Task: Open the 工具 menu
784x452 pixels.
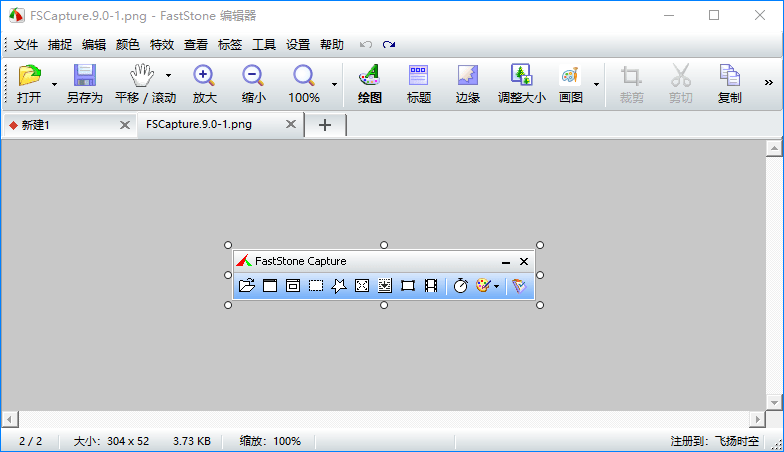Action: [x=264, y=44]
